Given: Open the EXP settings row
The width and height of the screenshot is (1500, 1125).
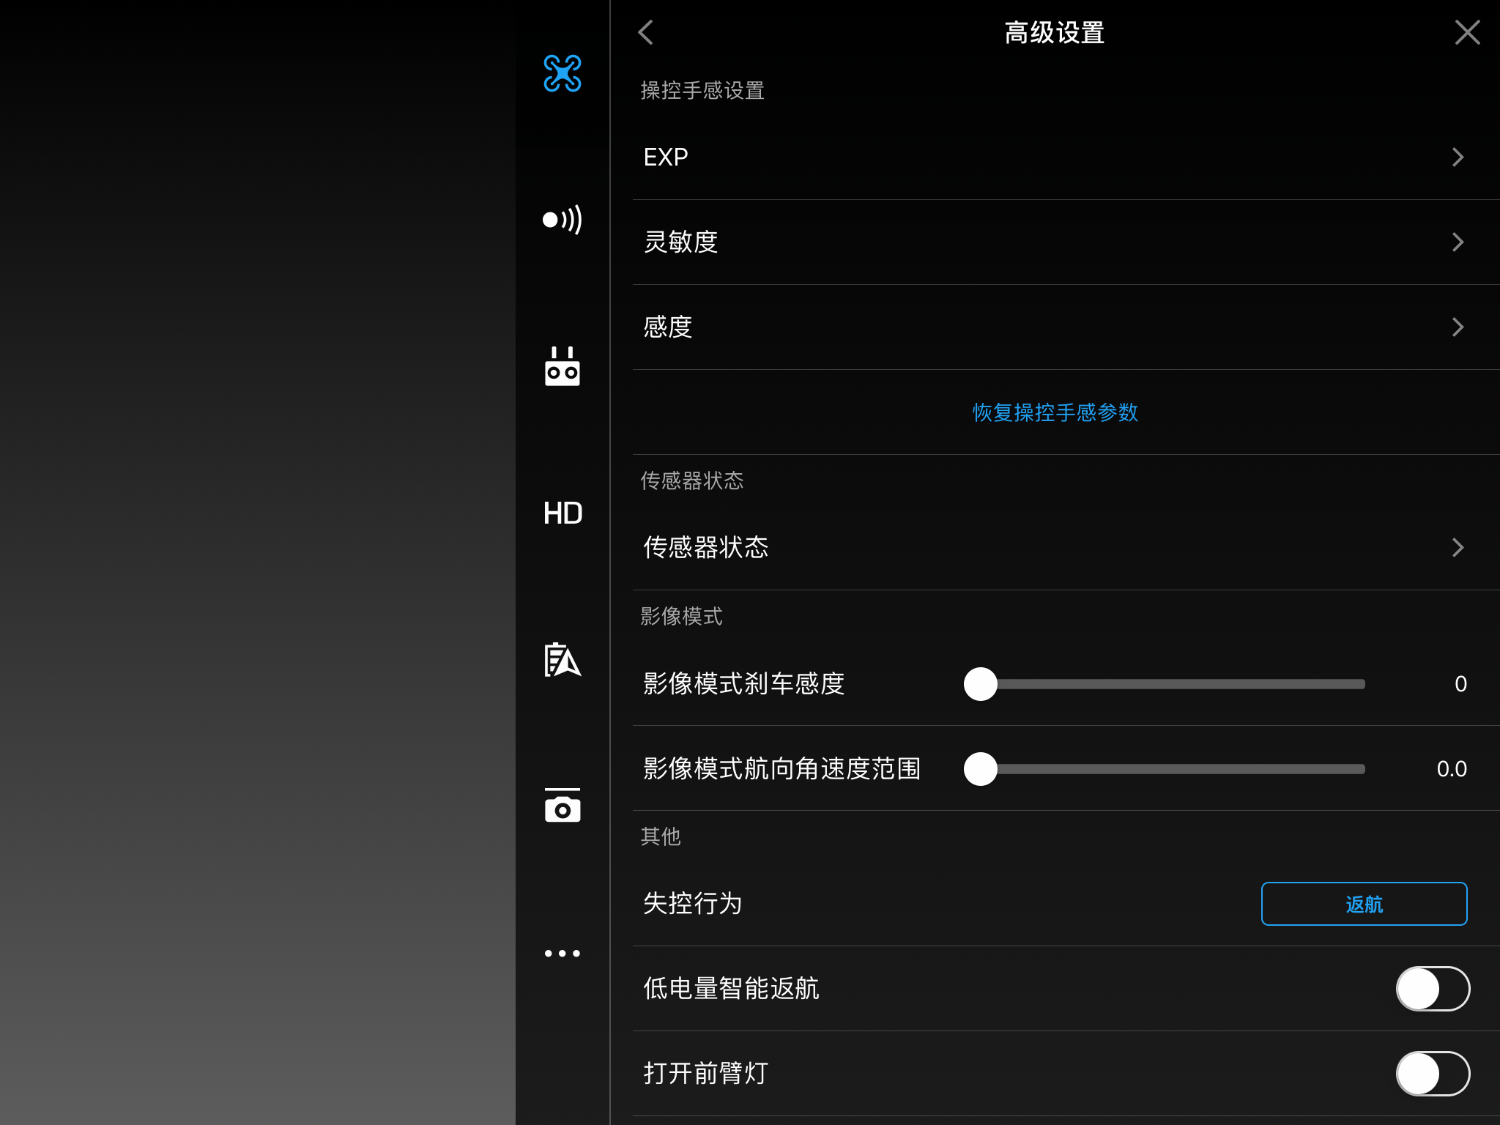Looking at the screenshot, I should click(1066, 157).
